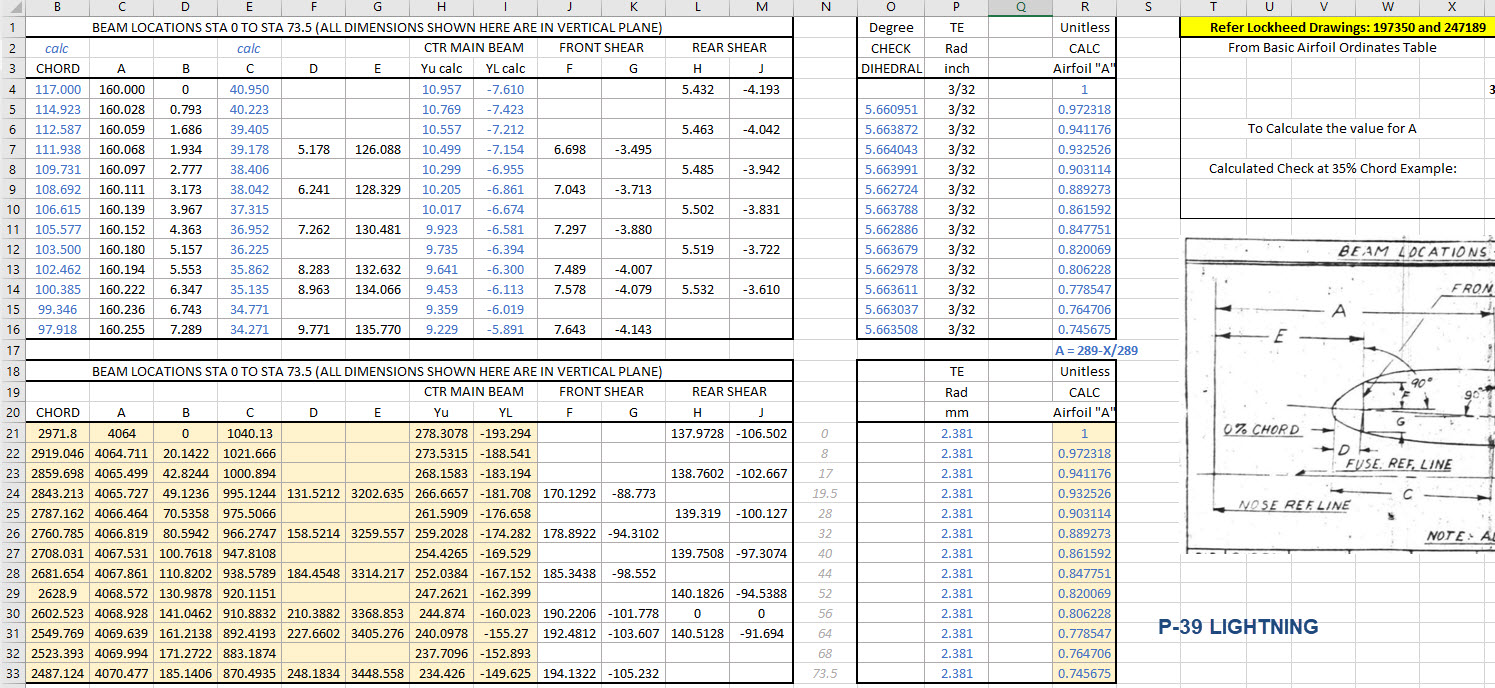1495x688 pixels.
Task: Select the cell reading A = 289-X/289
Action: pyautogui.click(x=1096, y=351)
